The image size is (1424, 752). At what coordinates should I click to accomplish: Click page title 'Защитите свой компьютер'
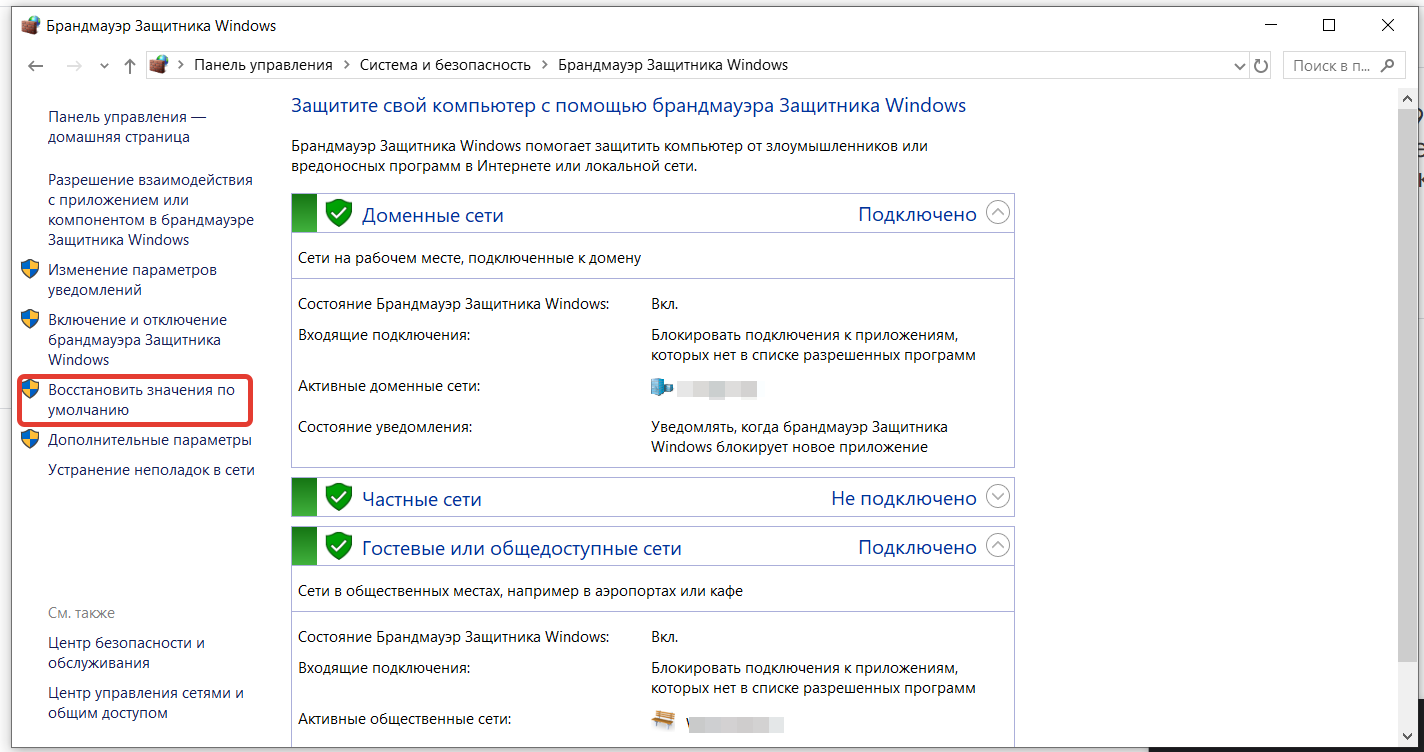click(628, 105)
